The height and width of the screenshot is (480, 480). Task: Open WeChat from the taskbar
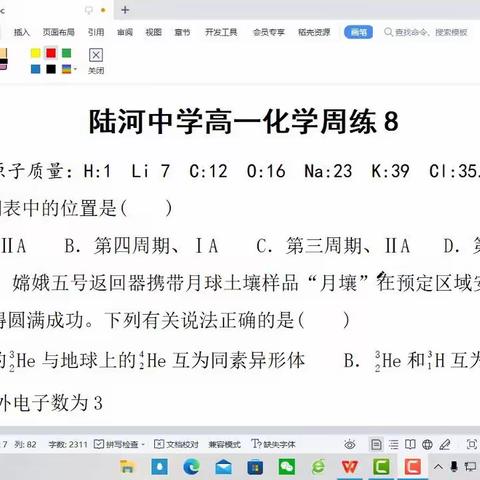(287, 467)
